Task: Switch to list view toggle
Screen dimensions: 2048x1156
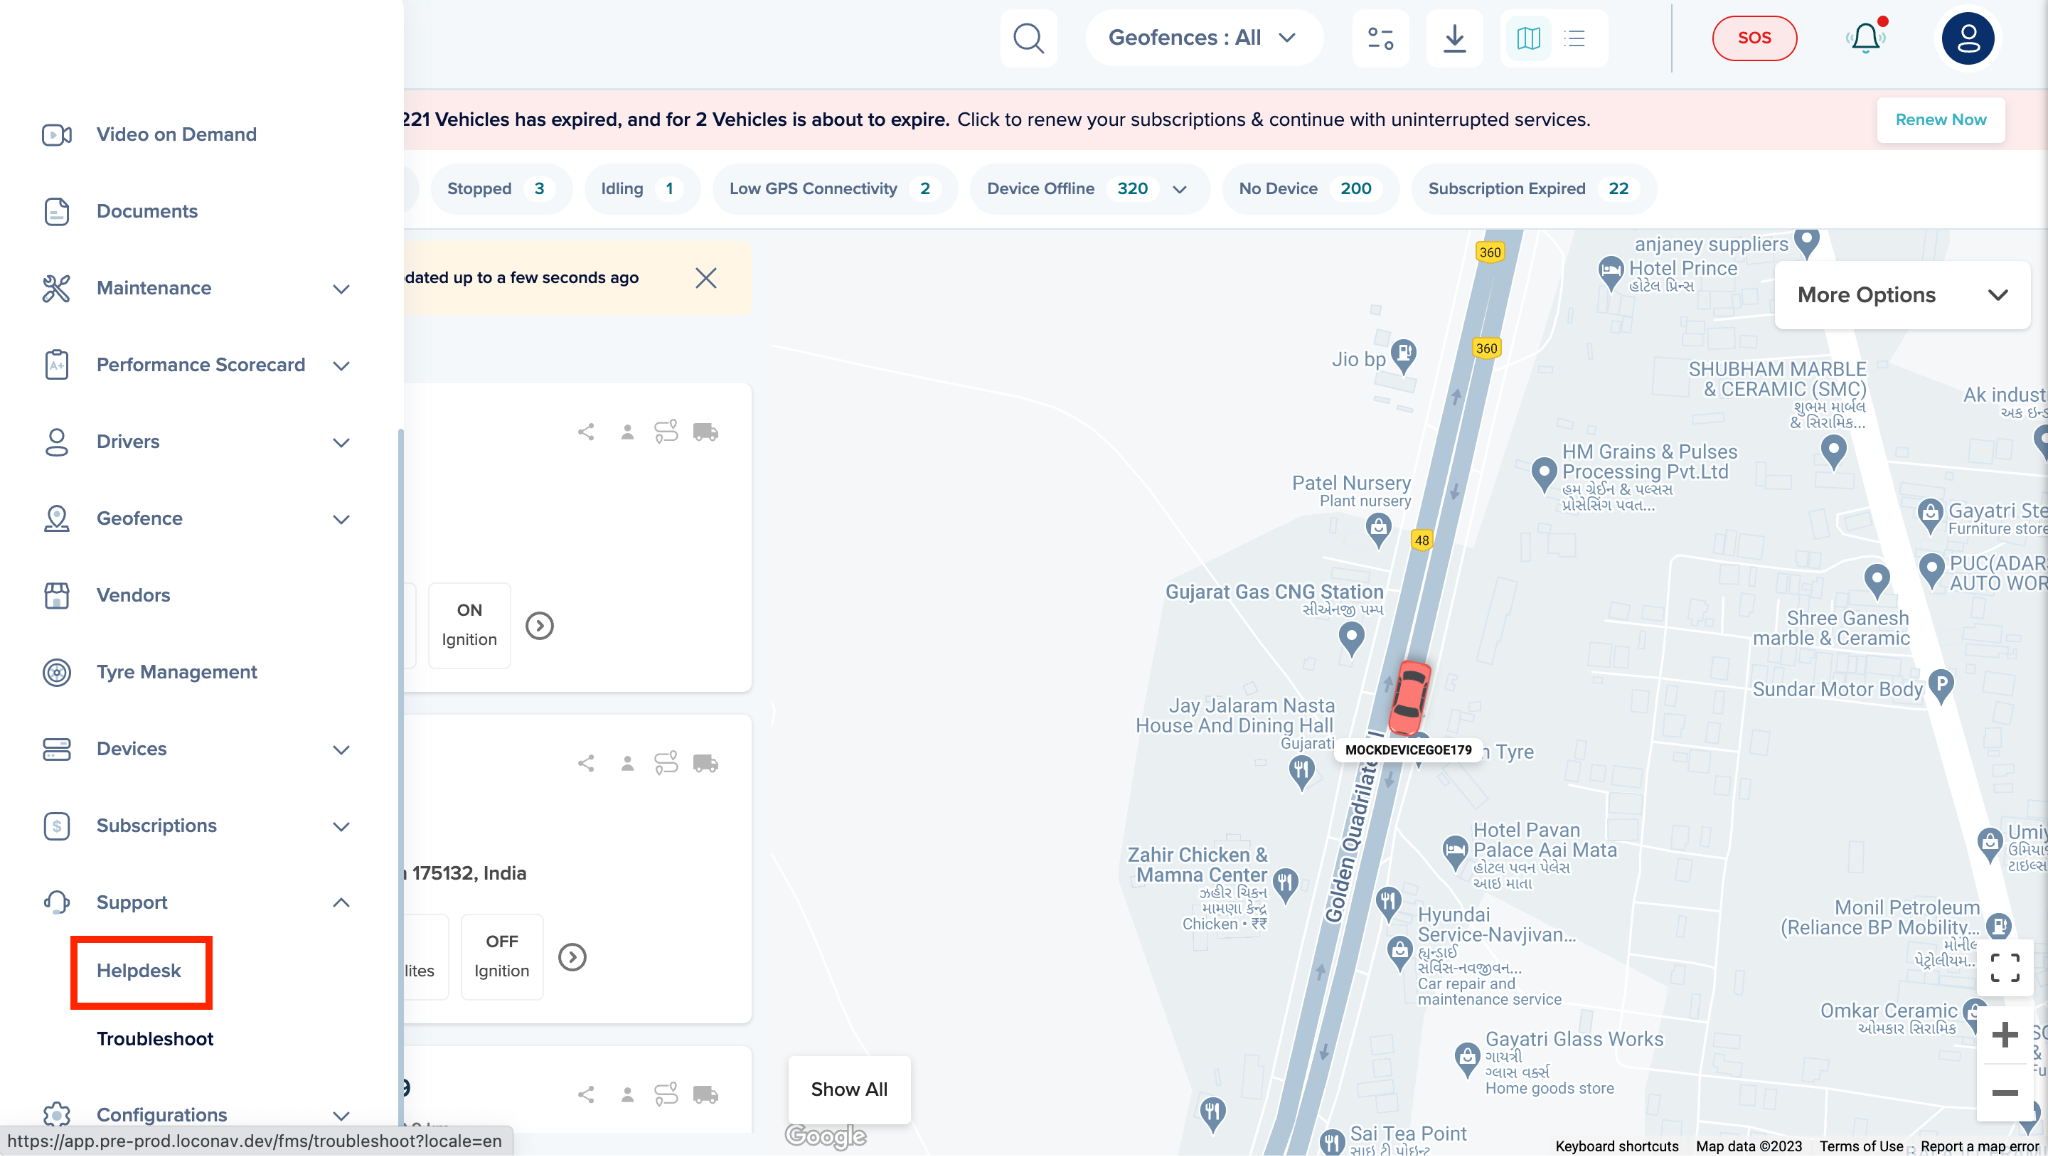Action: pyautogui.click(x=1575, y=38)
